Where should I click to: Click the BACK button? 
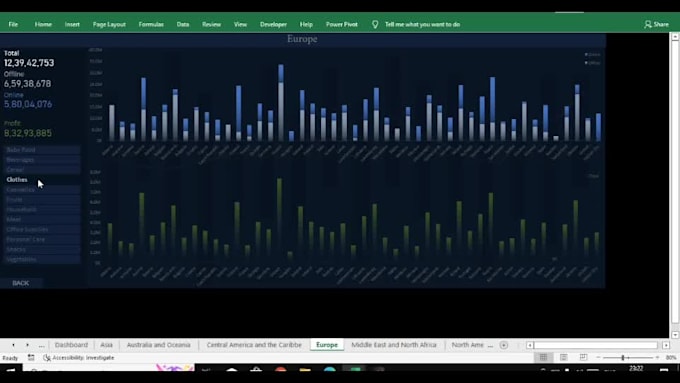click(x=21, y=283)
